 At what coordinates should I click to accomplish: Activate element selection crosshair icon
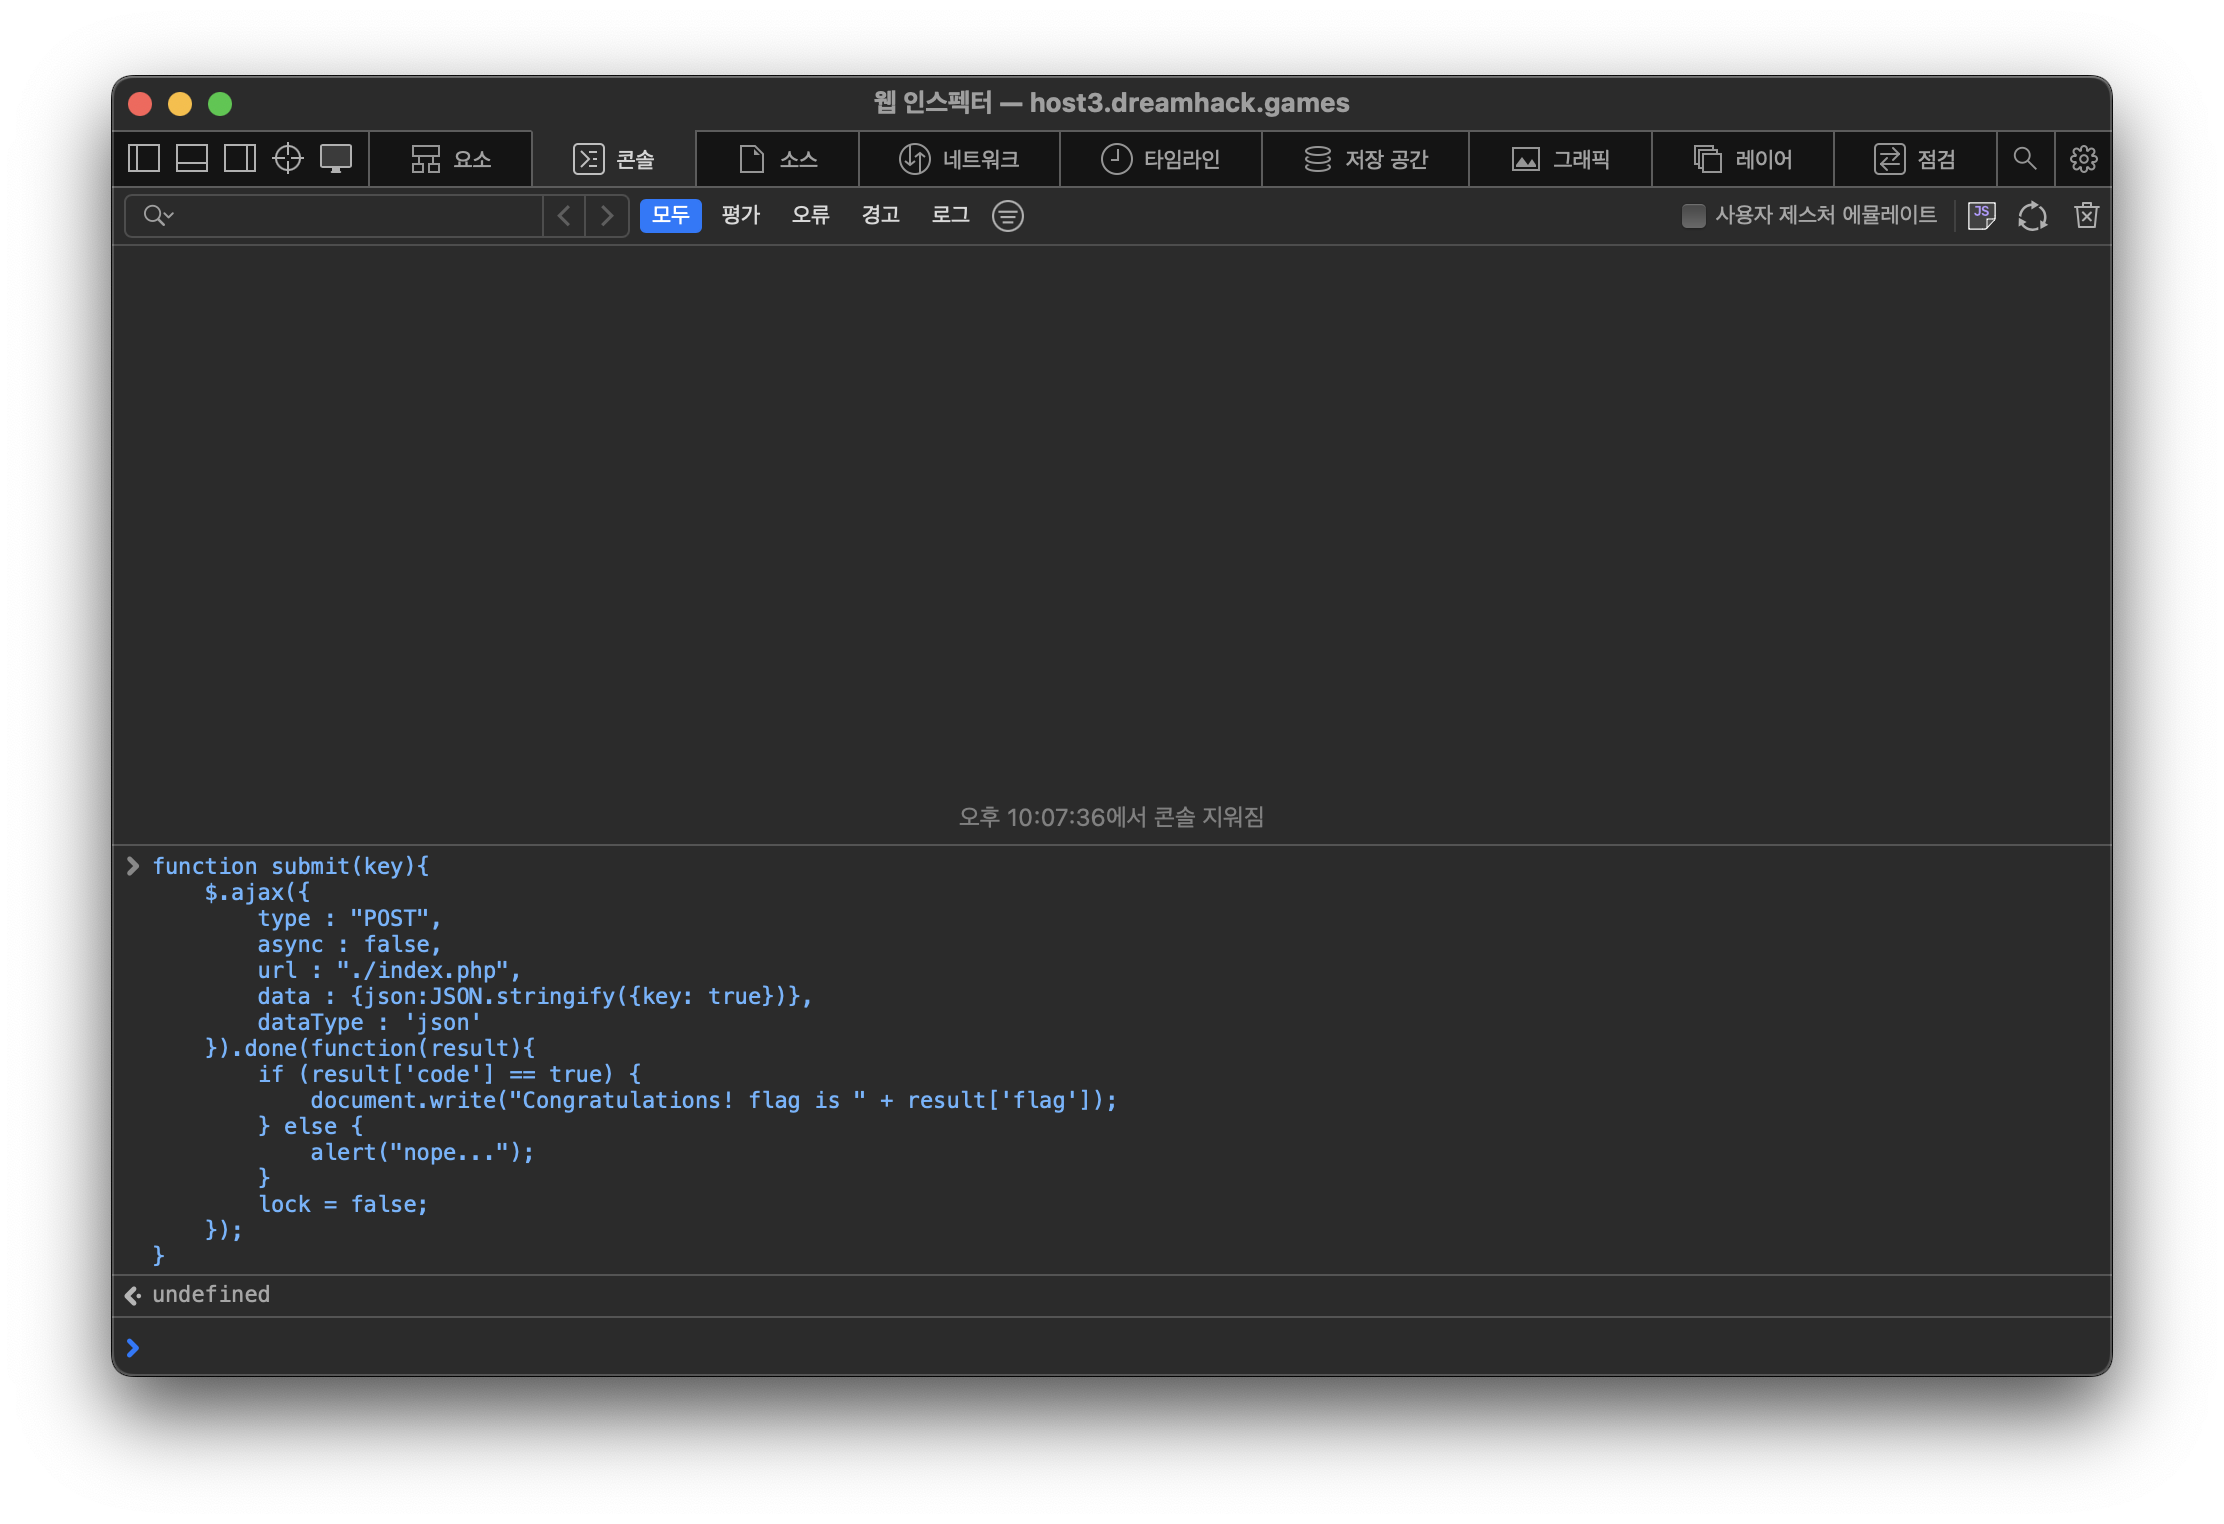pos(288,158)
